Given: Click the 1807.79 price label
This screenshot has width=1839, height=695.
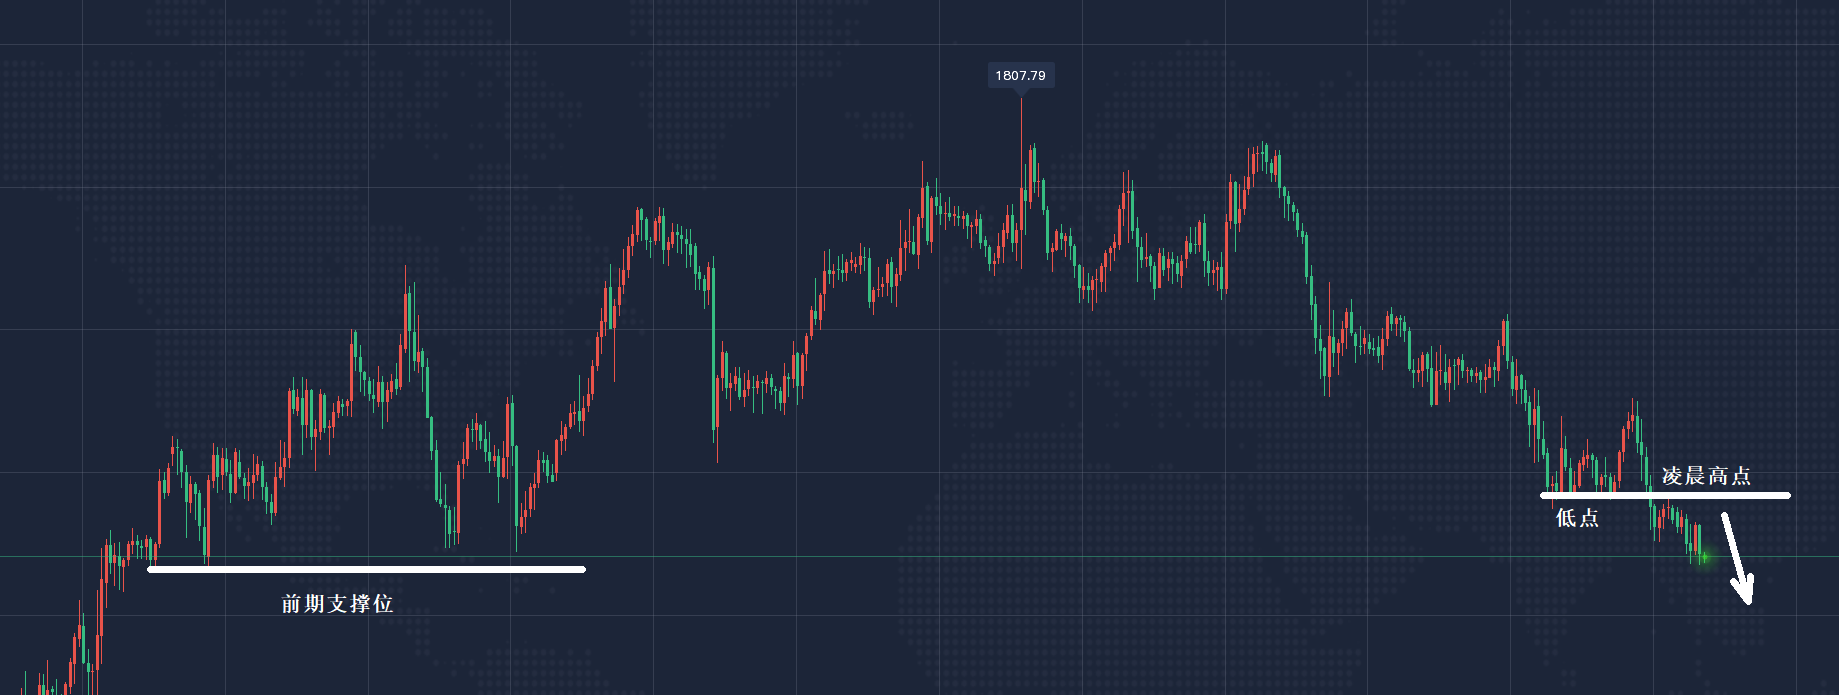Looking at the screenshot, I should tap(1020, 76).
